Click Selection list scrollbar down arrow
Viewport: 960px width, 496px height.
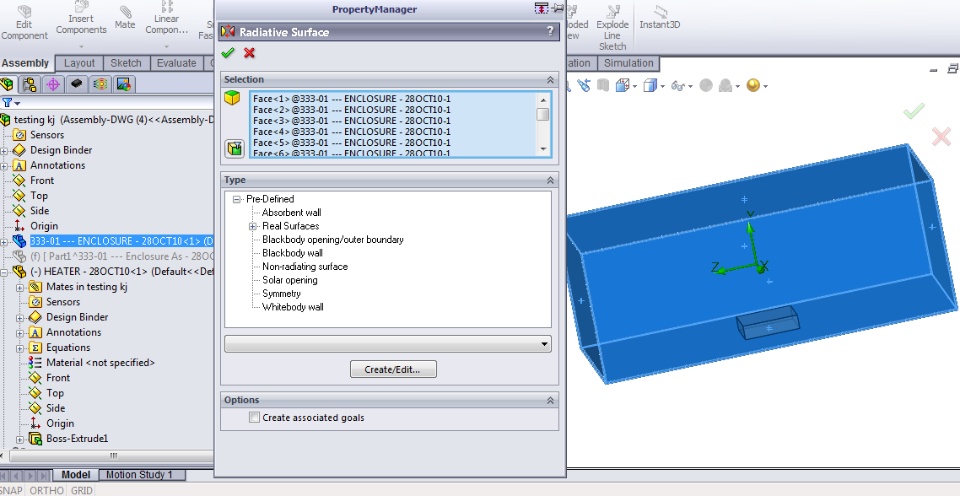click(x=543, y=149)
